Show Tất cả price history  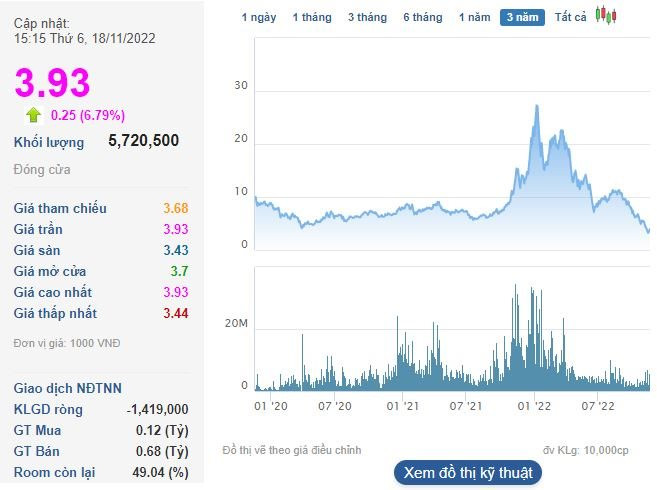pos(570,17)
